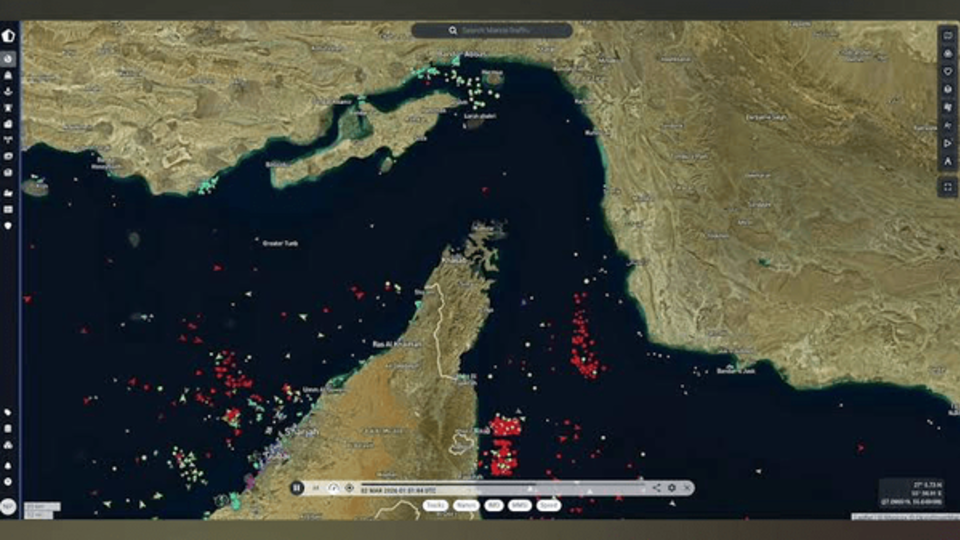The image size is (960, 540).
Task: Open playback settings gear
Action: pos(672,488)
